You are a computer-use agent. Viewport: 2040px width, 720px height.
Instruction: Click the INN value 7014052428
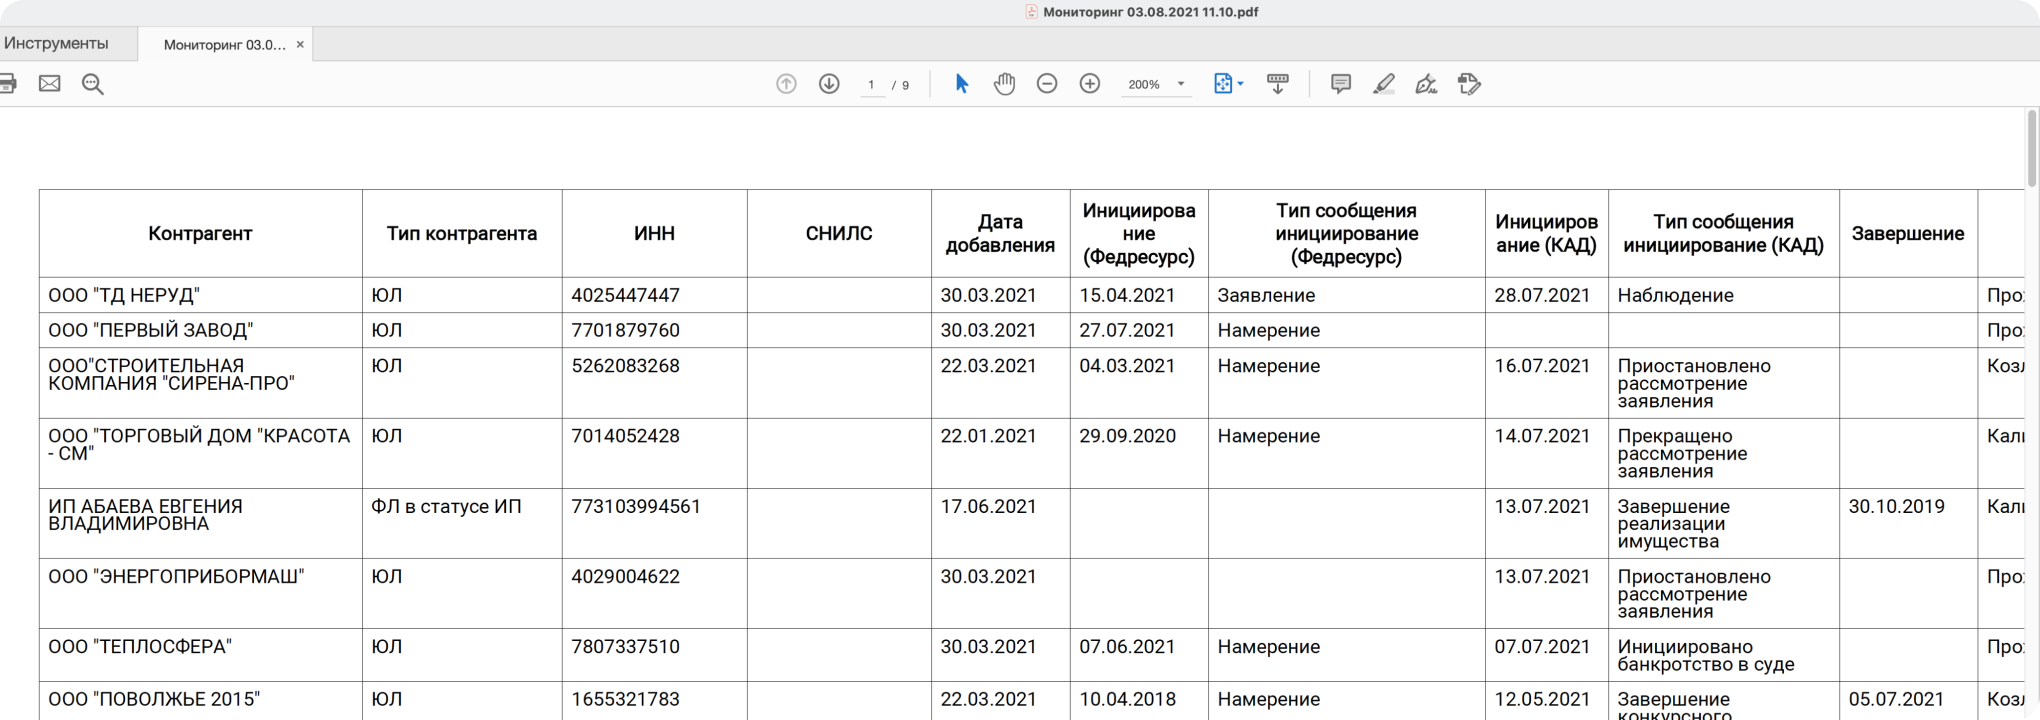[x=625, y=436]
